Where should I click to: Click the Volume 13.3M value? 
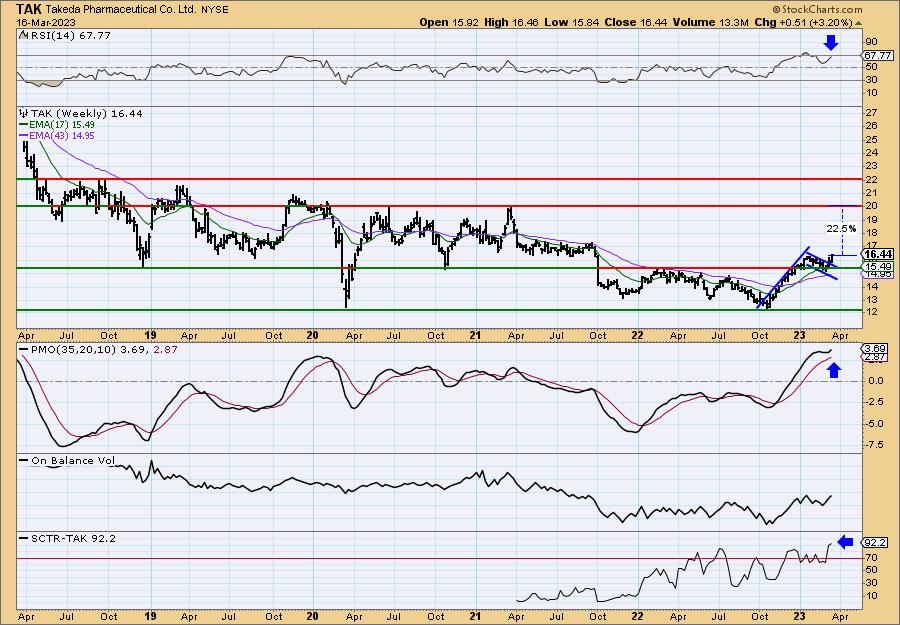click(x=709, y=22)
